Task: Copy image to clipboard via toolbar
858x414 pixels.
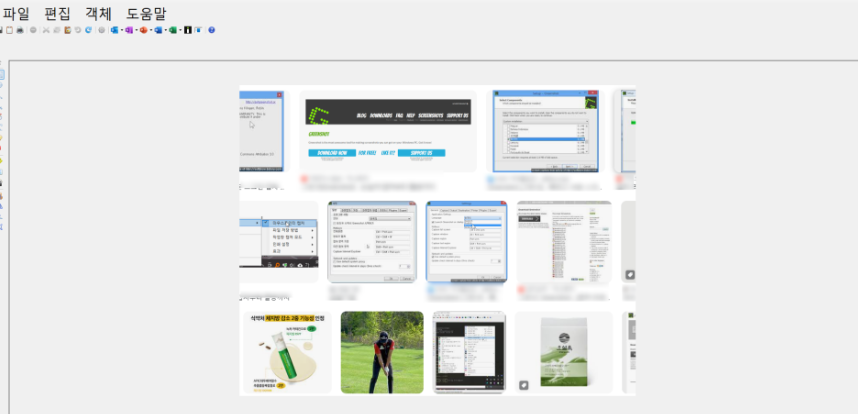Action: click(x=9, y=30)
